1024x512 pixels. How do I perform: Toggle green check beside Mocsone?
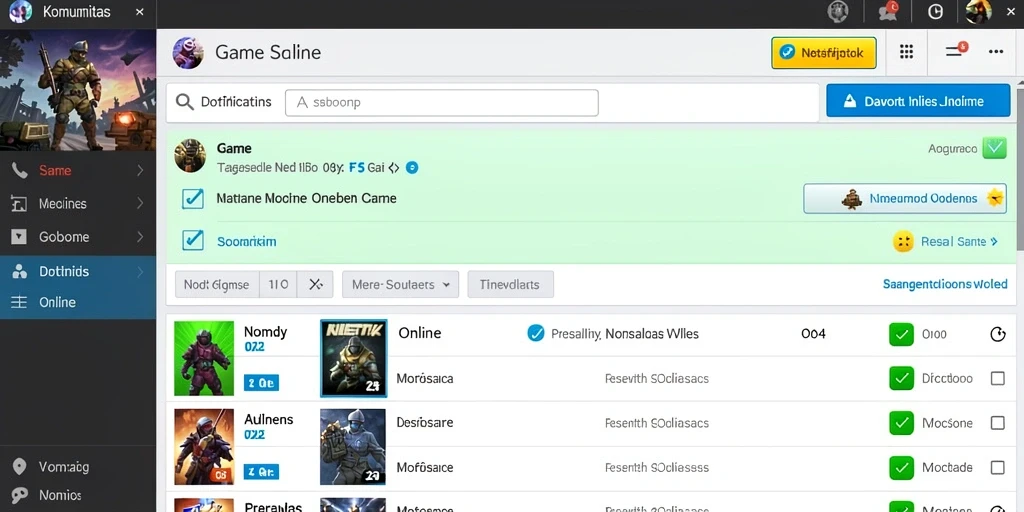[x=901, y=423]
